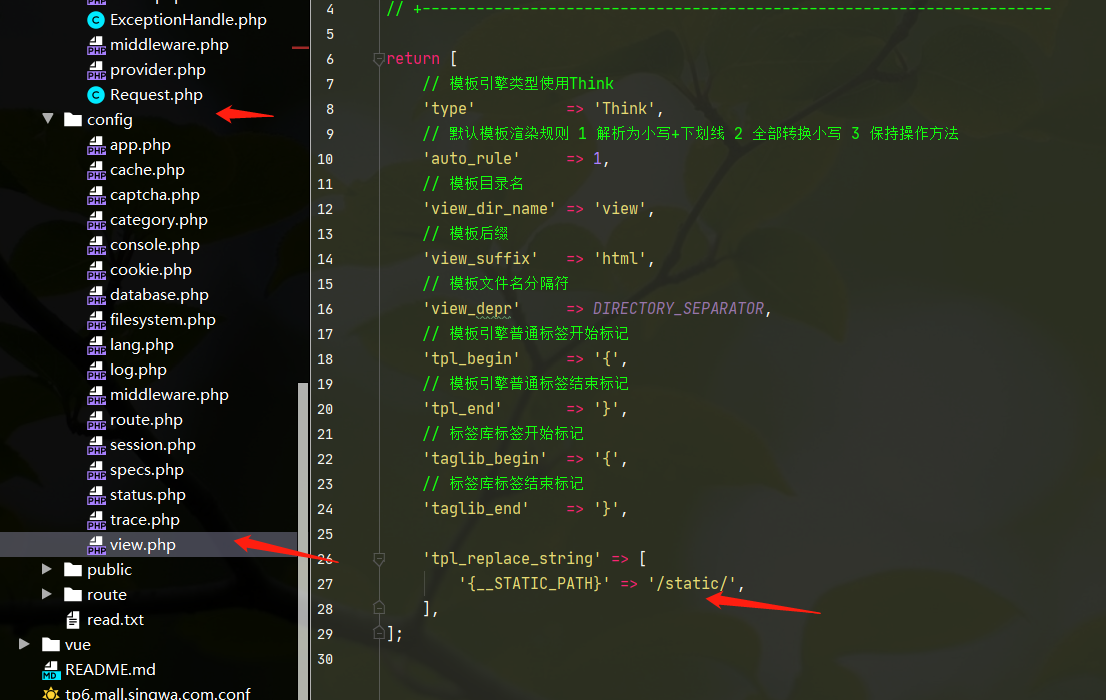Click the specs.php file icon
Screen dimensions: 1106x700
click(x=96, y=470)
